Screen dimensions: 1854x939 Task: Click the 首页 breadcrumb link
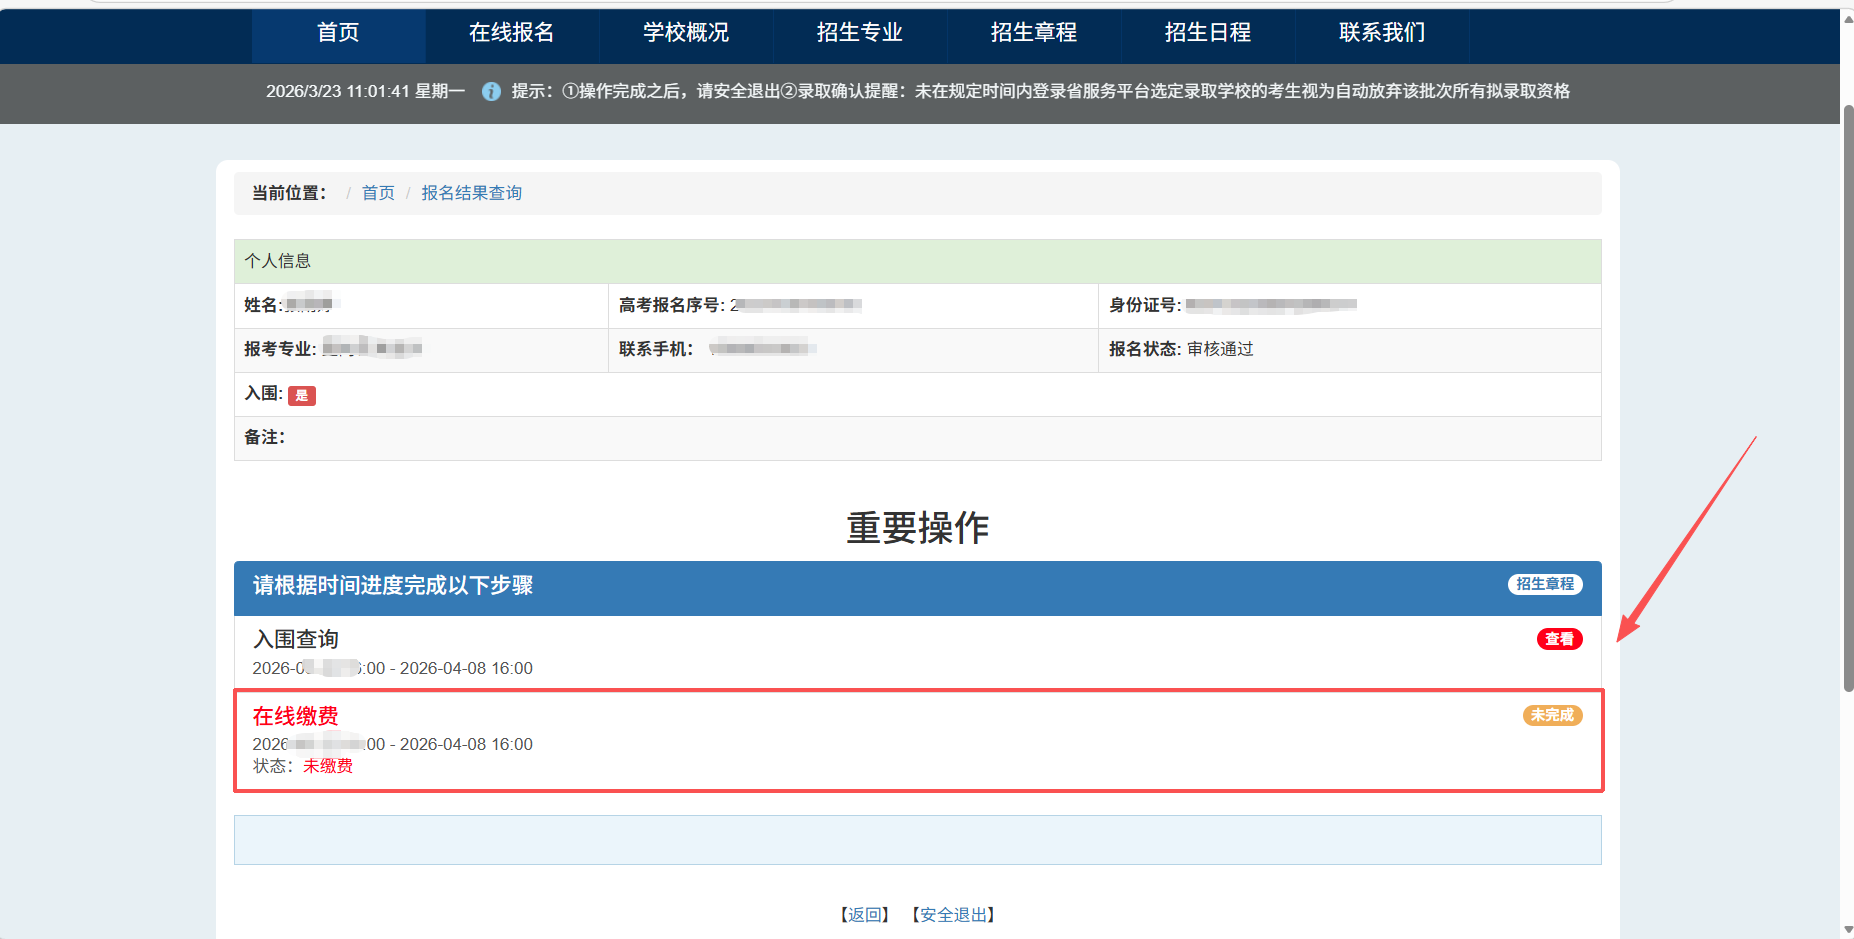[x=378, y=193]
